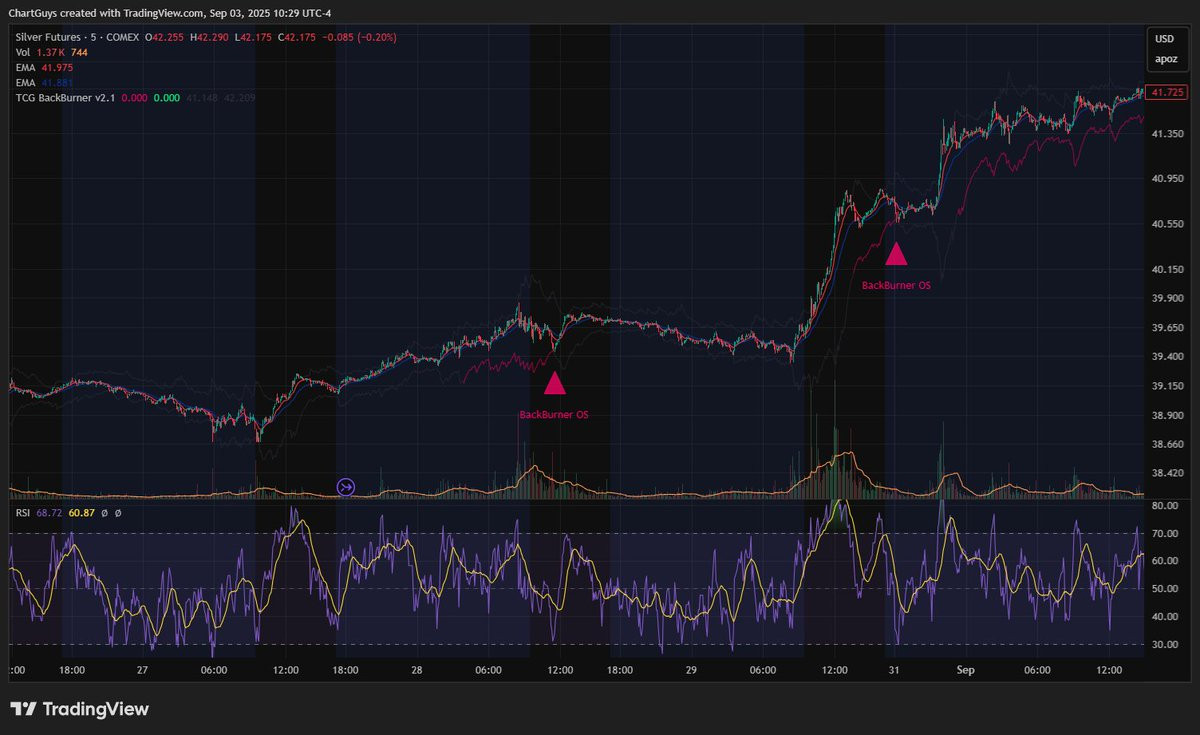This screenshot has height=735, width=1200.
Task: Click the 29 date label on time axis
Action: tap(690, 670)
